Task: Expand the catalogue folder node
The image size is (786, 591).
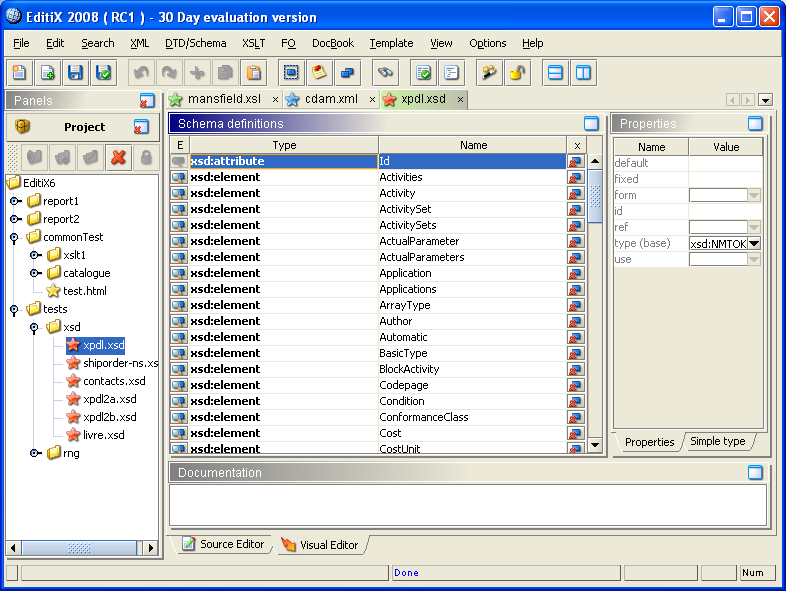Action: [36, 273]
